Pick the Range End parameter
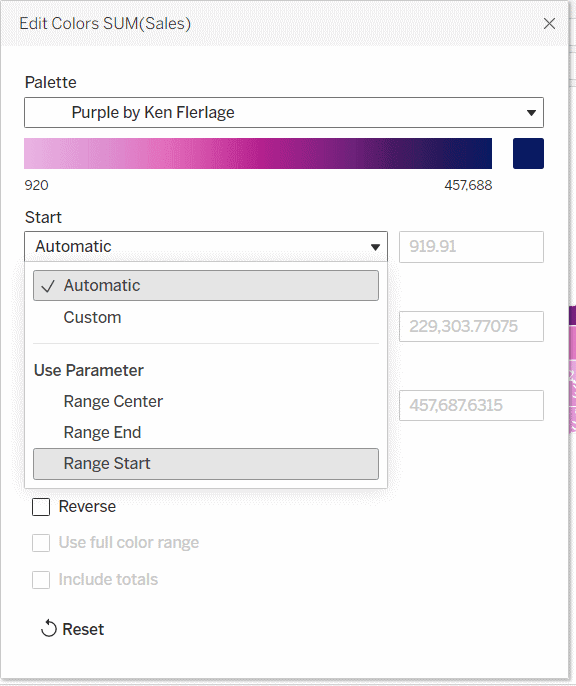 point(206,432)
